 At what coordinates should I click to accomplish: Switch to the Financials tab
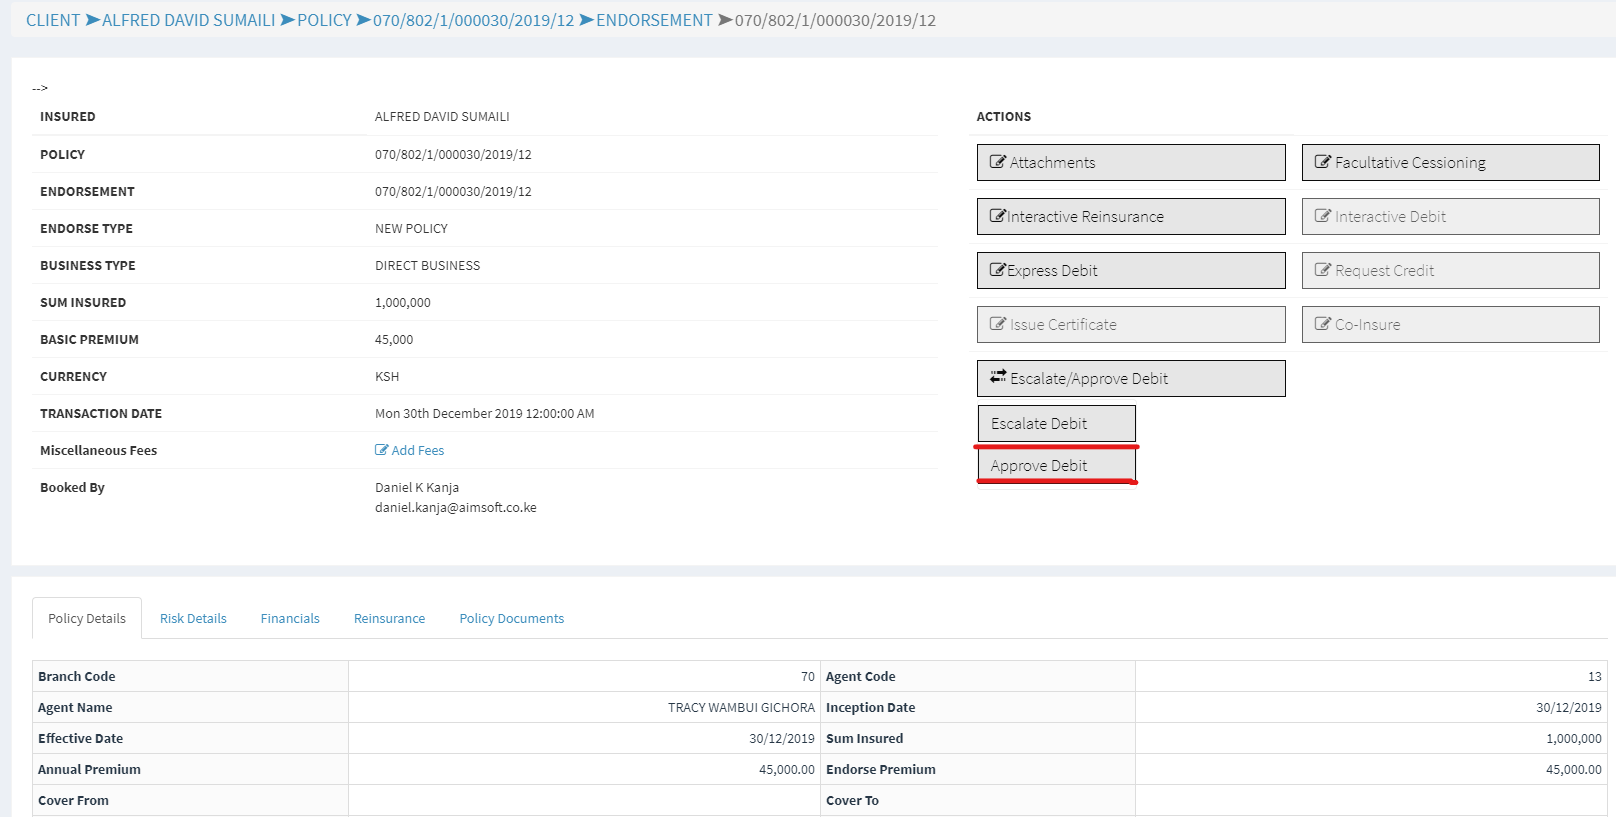point(290,618)
